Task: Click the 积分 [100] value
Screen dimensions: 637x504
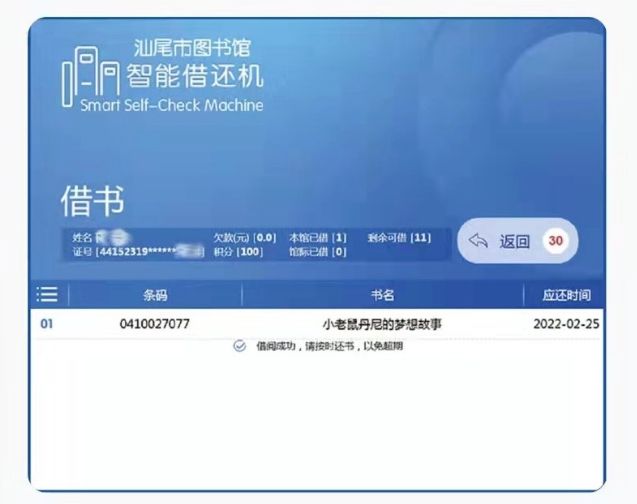Action: pyautogui.click(x=238, y=252)
